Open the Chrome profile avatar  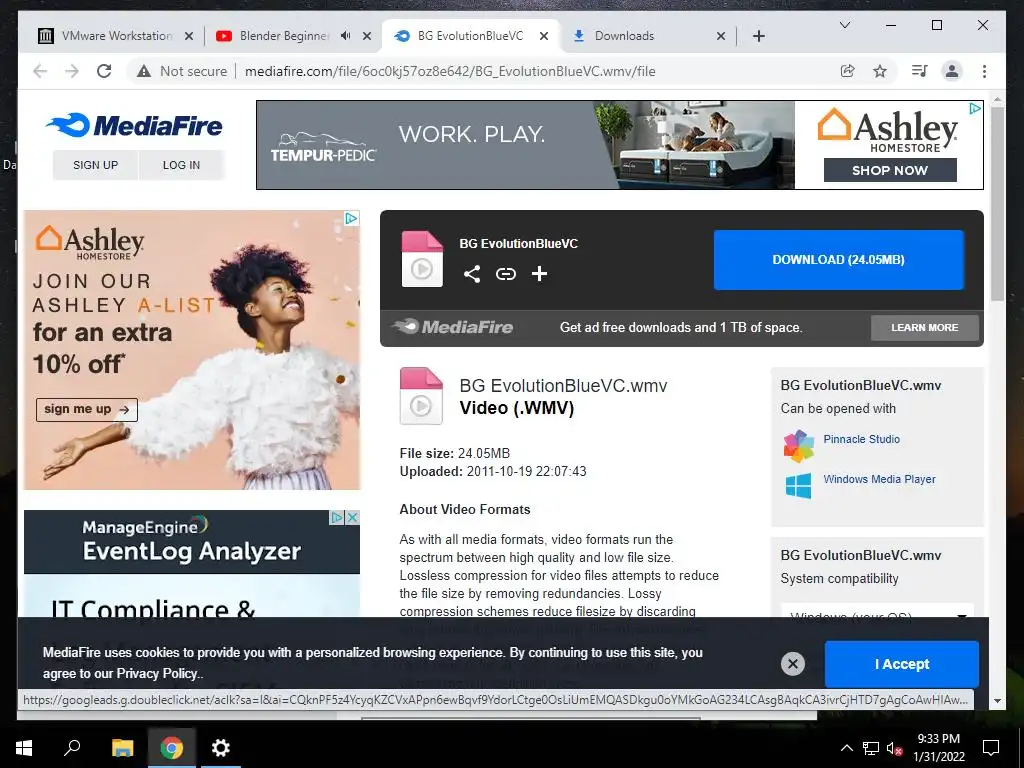(952, 71)
